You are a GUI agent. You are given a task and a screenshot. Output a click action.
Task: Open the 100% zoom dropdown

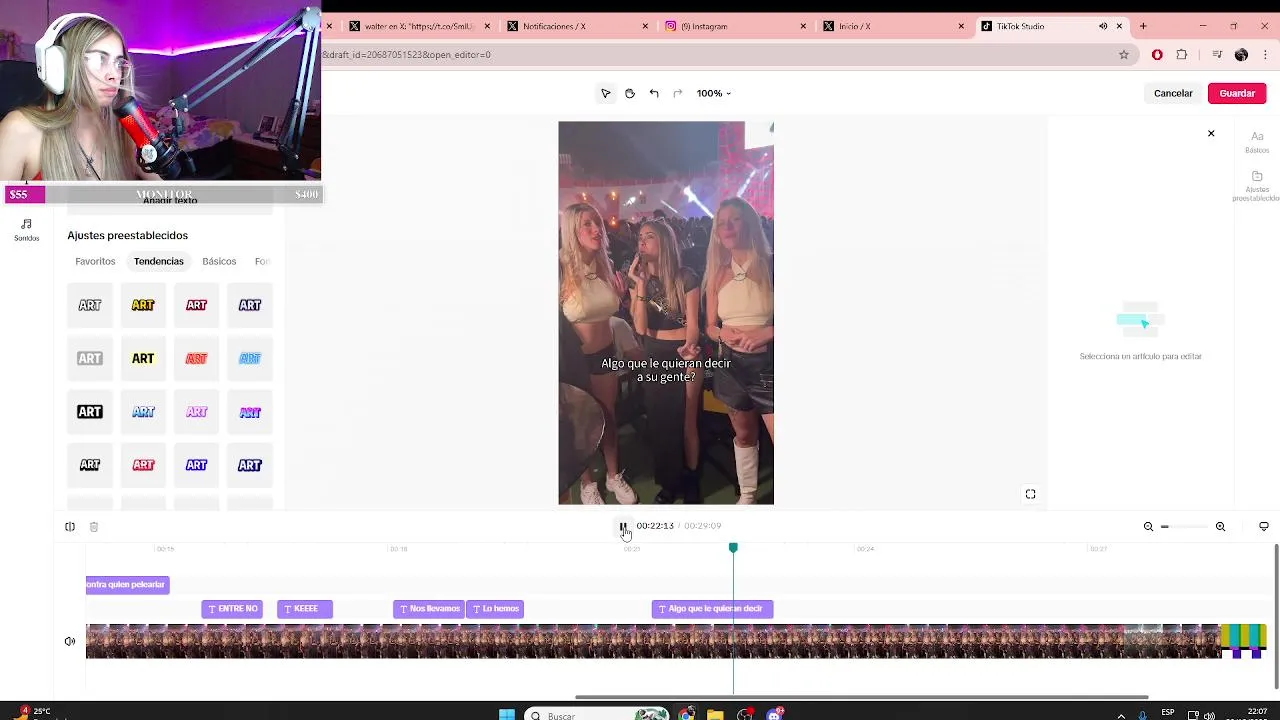714,93
